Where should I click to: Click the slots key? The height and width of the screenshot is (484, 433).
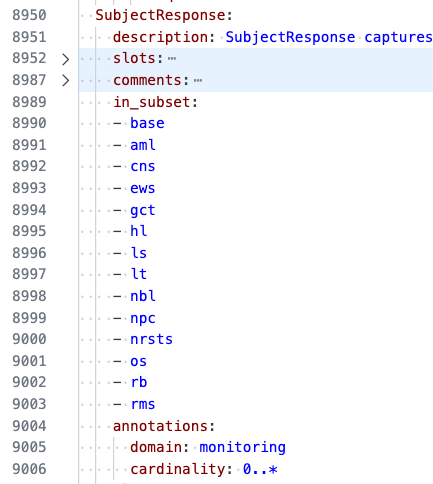click(134, 59)
